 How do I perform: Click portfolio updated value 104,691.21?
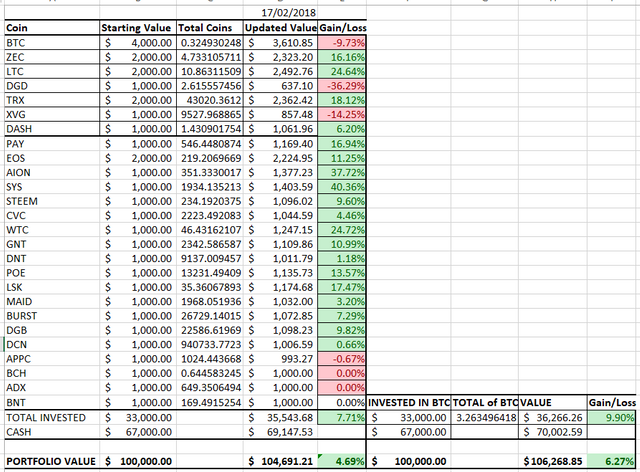[280, 461]
